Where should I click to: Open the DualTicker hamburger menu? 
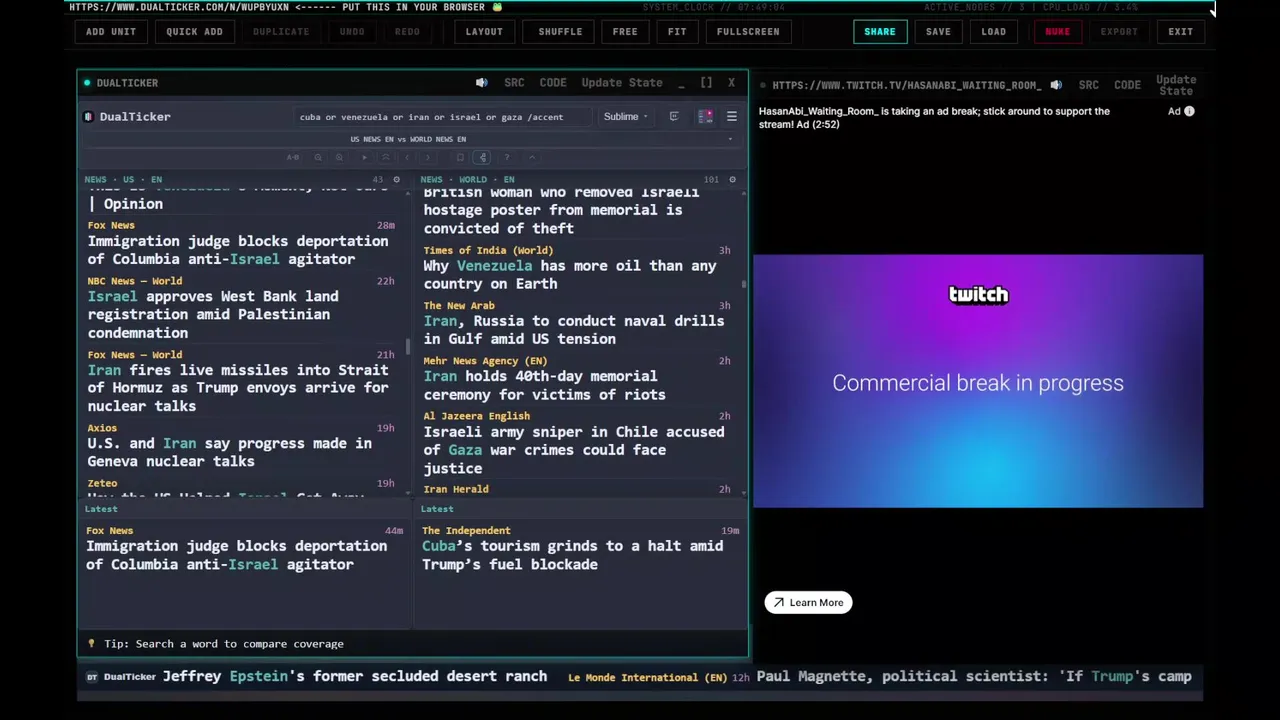pyautogui.click(x=731, y=117)
